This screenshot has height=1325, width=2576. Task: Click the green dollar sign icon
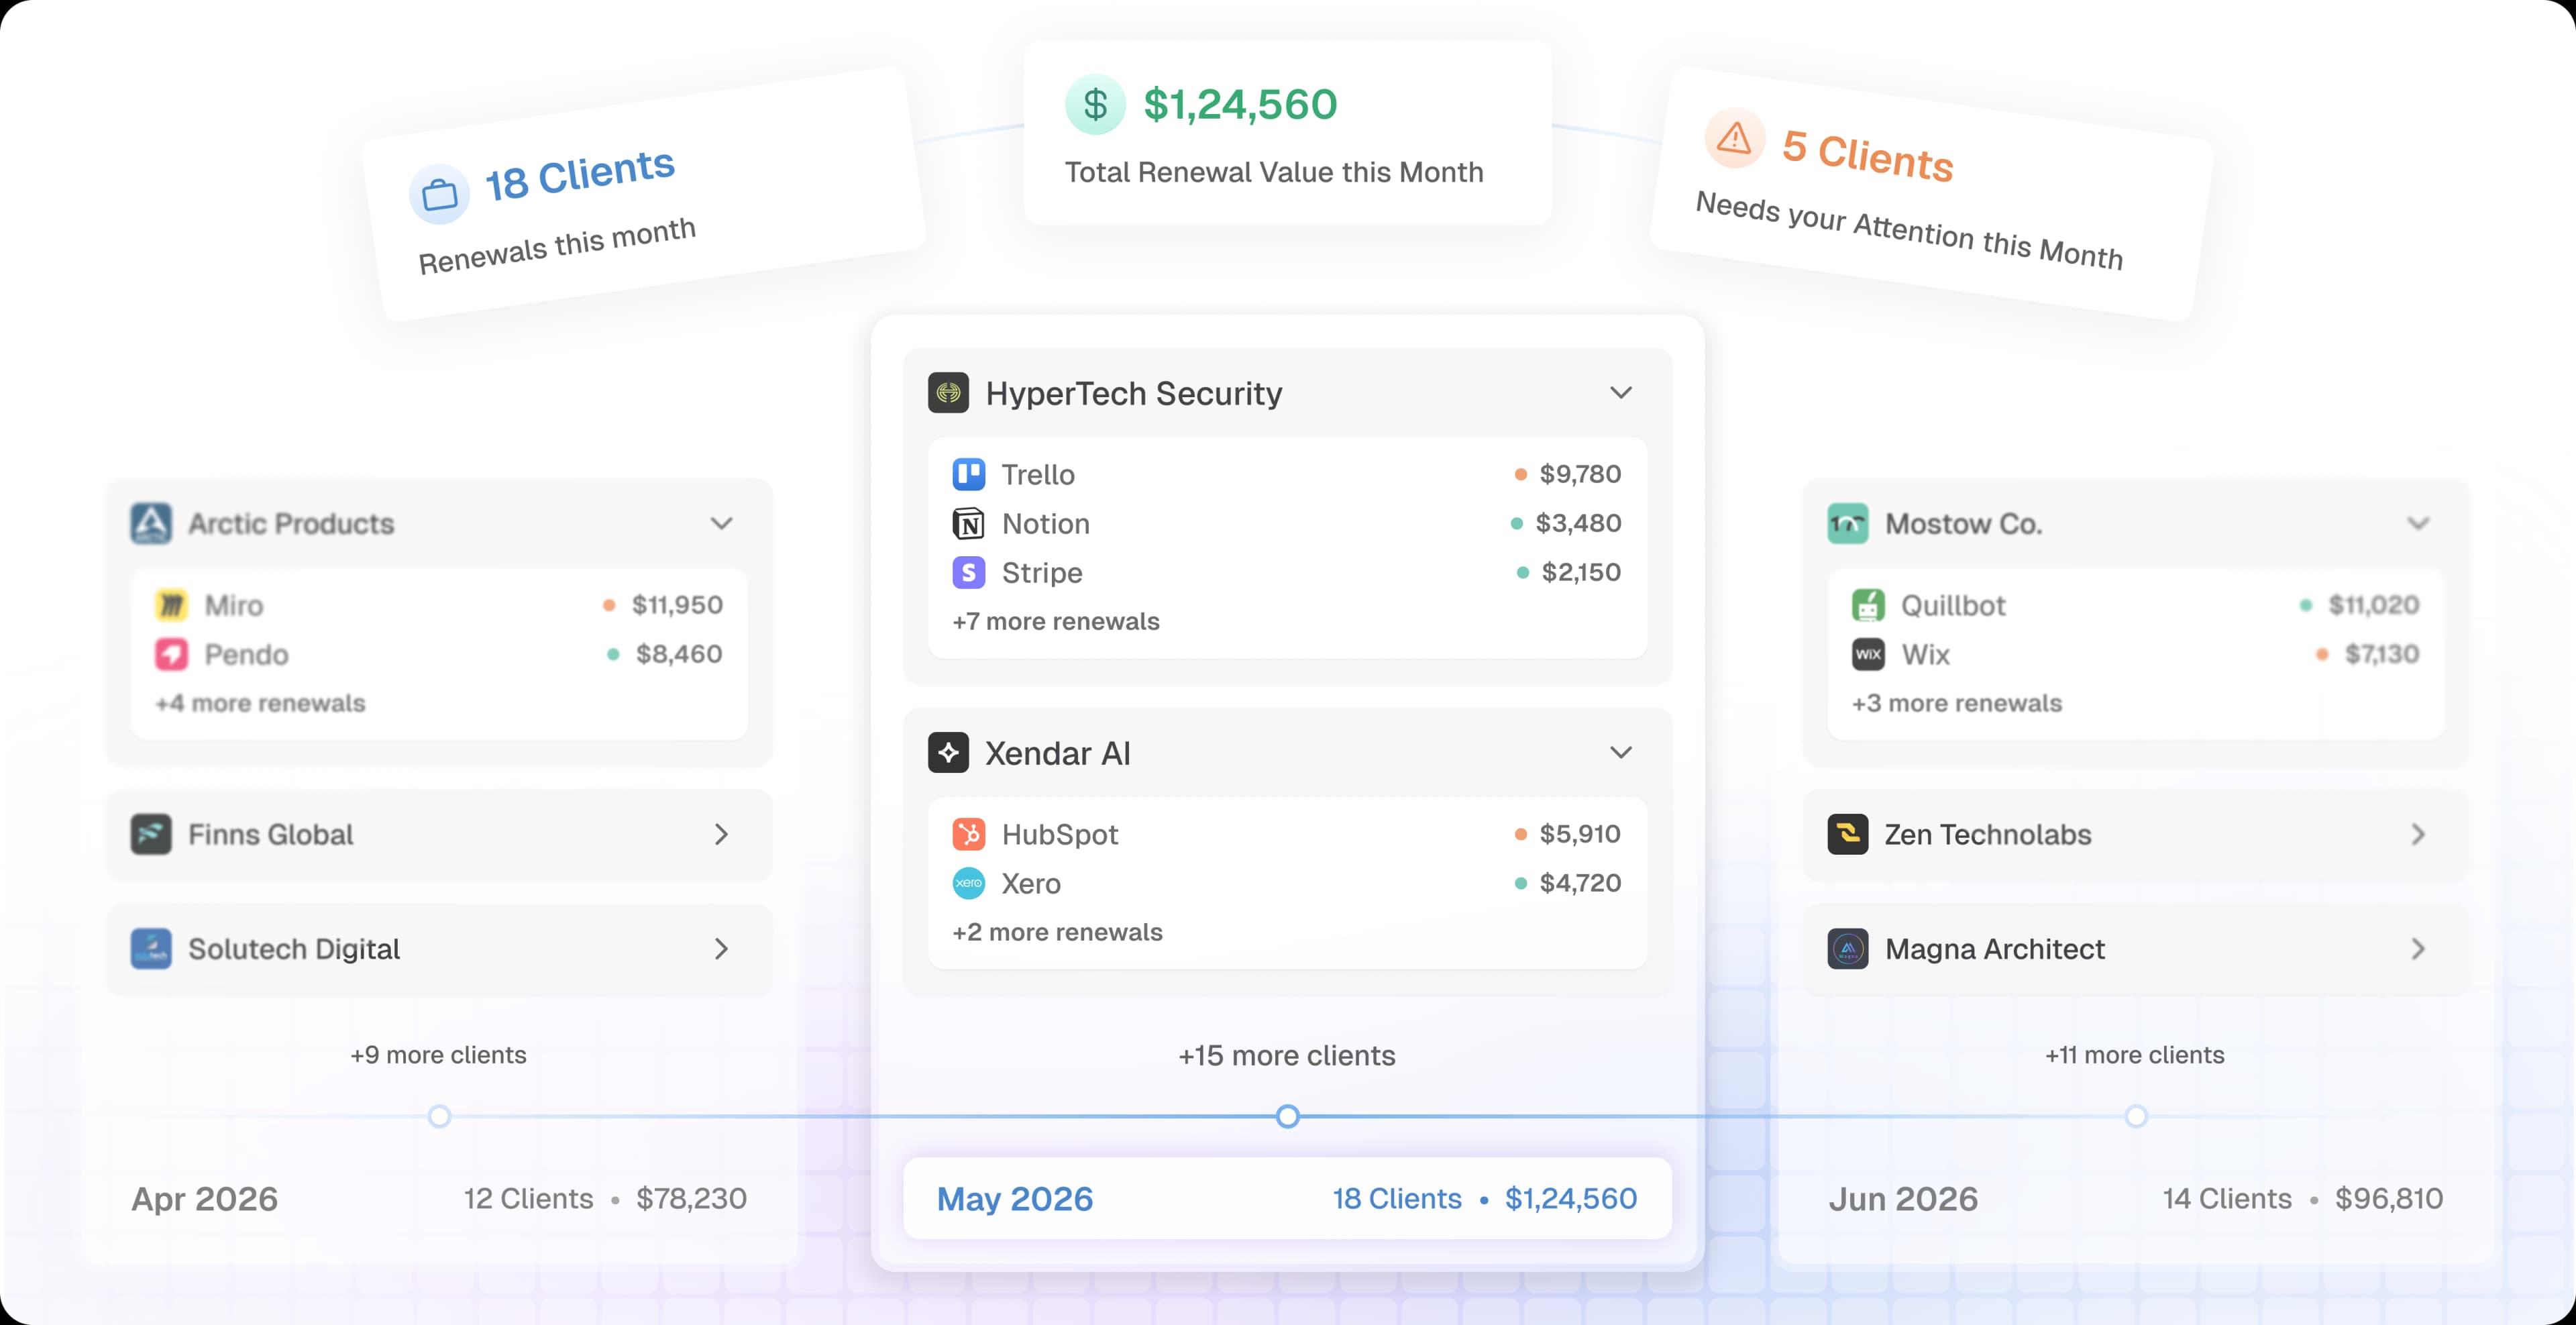point(1095,104)
